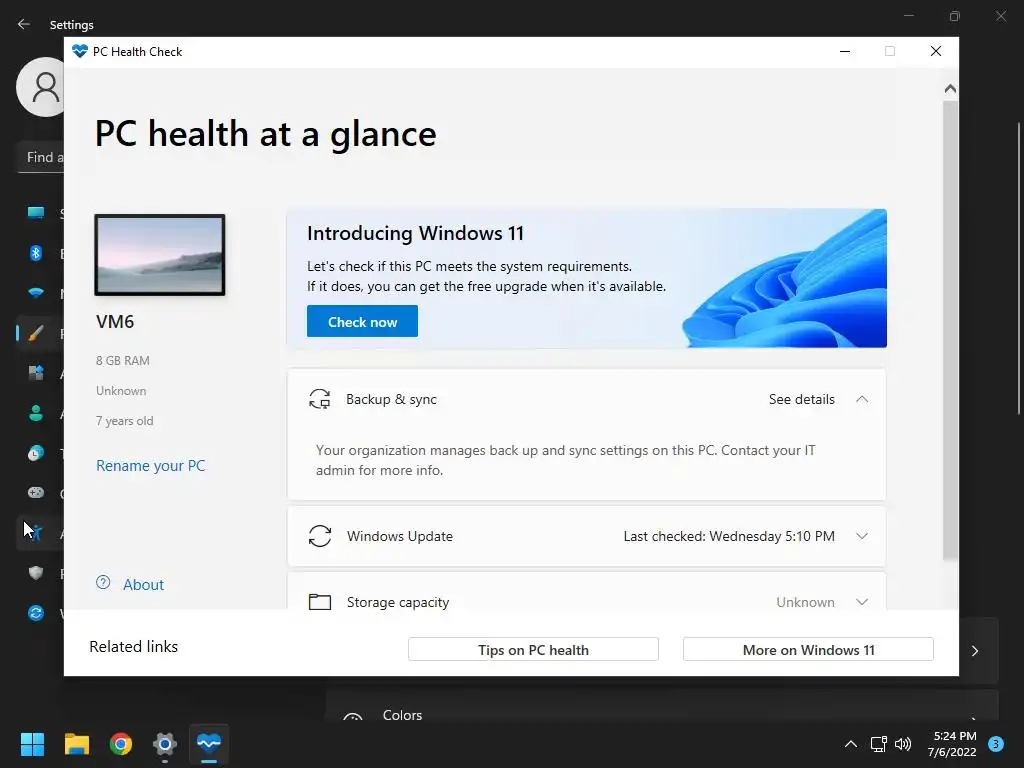Open the volume control in system tray

(x=903, y=744)
